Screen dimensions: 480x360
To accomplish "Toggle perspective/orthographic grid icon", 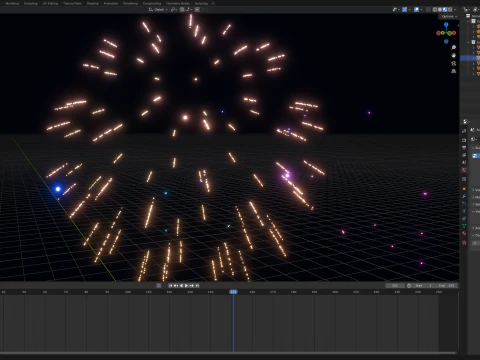I will click(x=454, y=71).
